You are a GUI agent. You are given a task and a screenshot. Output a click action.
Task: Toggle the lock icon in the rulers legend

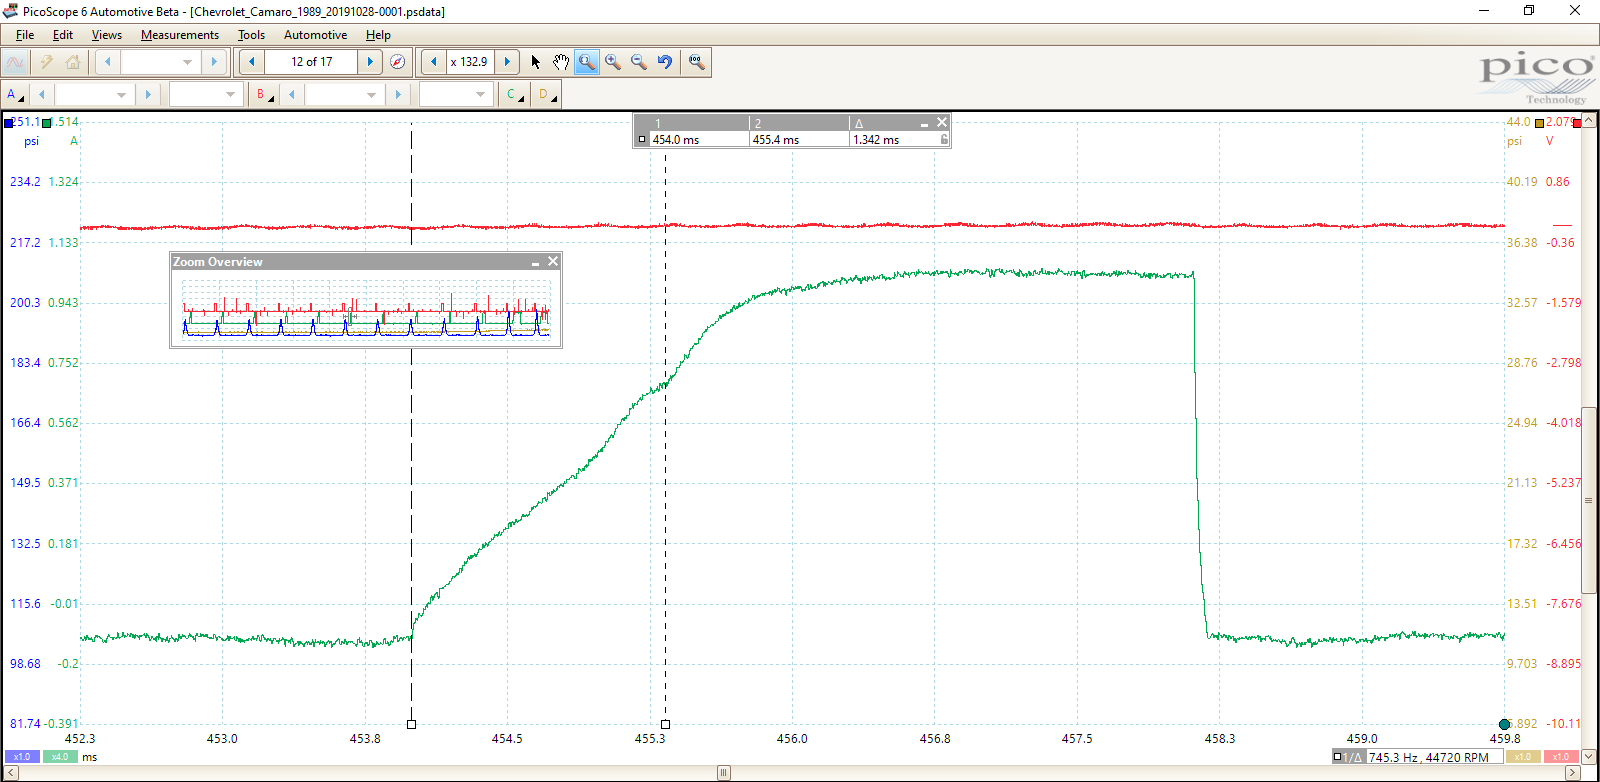[x=943, y=140]
